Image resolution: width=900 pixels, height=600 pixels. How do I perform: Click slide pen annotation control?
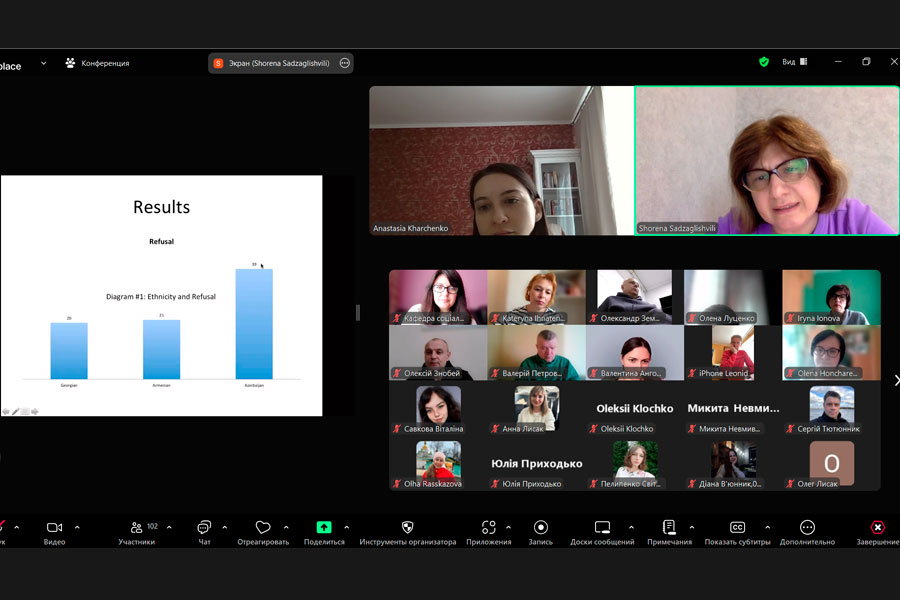click(x=15, y=412)
